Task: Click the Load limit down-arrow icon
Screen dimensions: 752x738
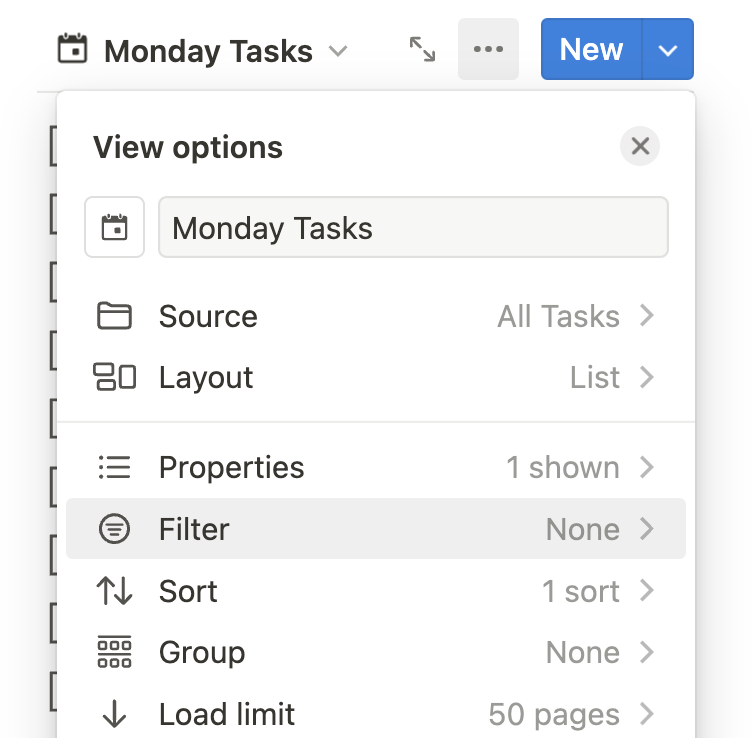Action: click(x=114, y=714)
